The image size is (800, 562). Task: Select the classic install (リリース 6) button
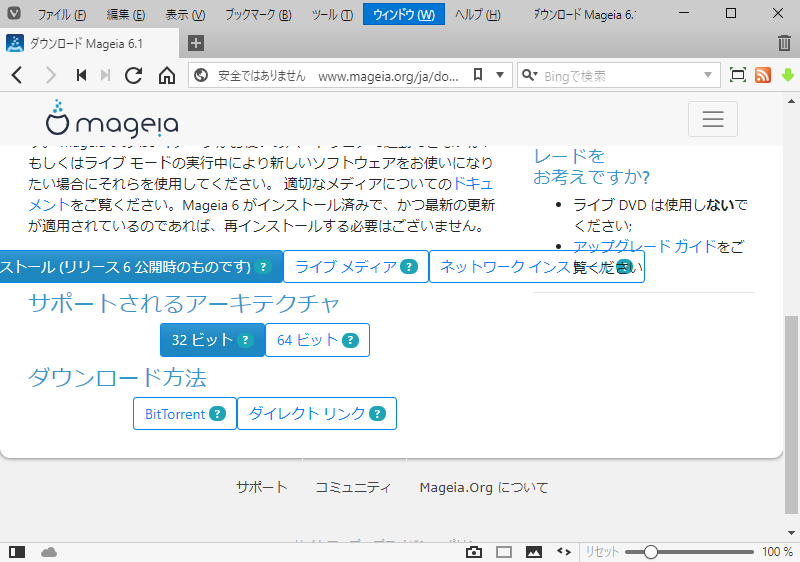[141, 267]
